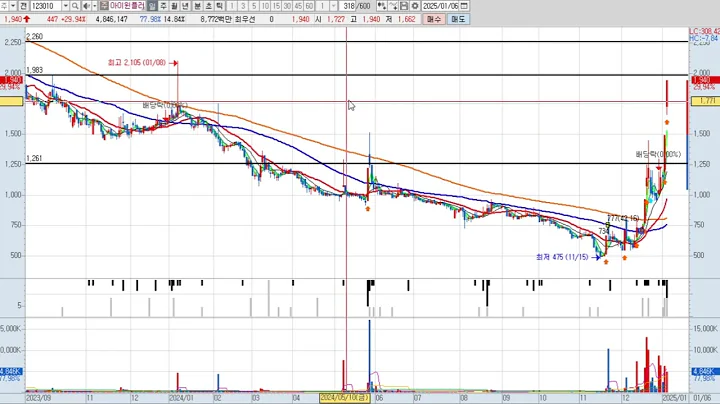Click the highlighted date 2024/05/10(금) on time axis
The width and height of the screenshot is (720, 404).
tap(345, 398)
